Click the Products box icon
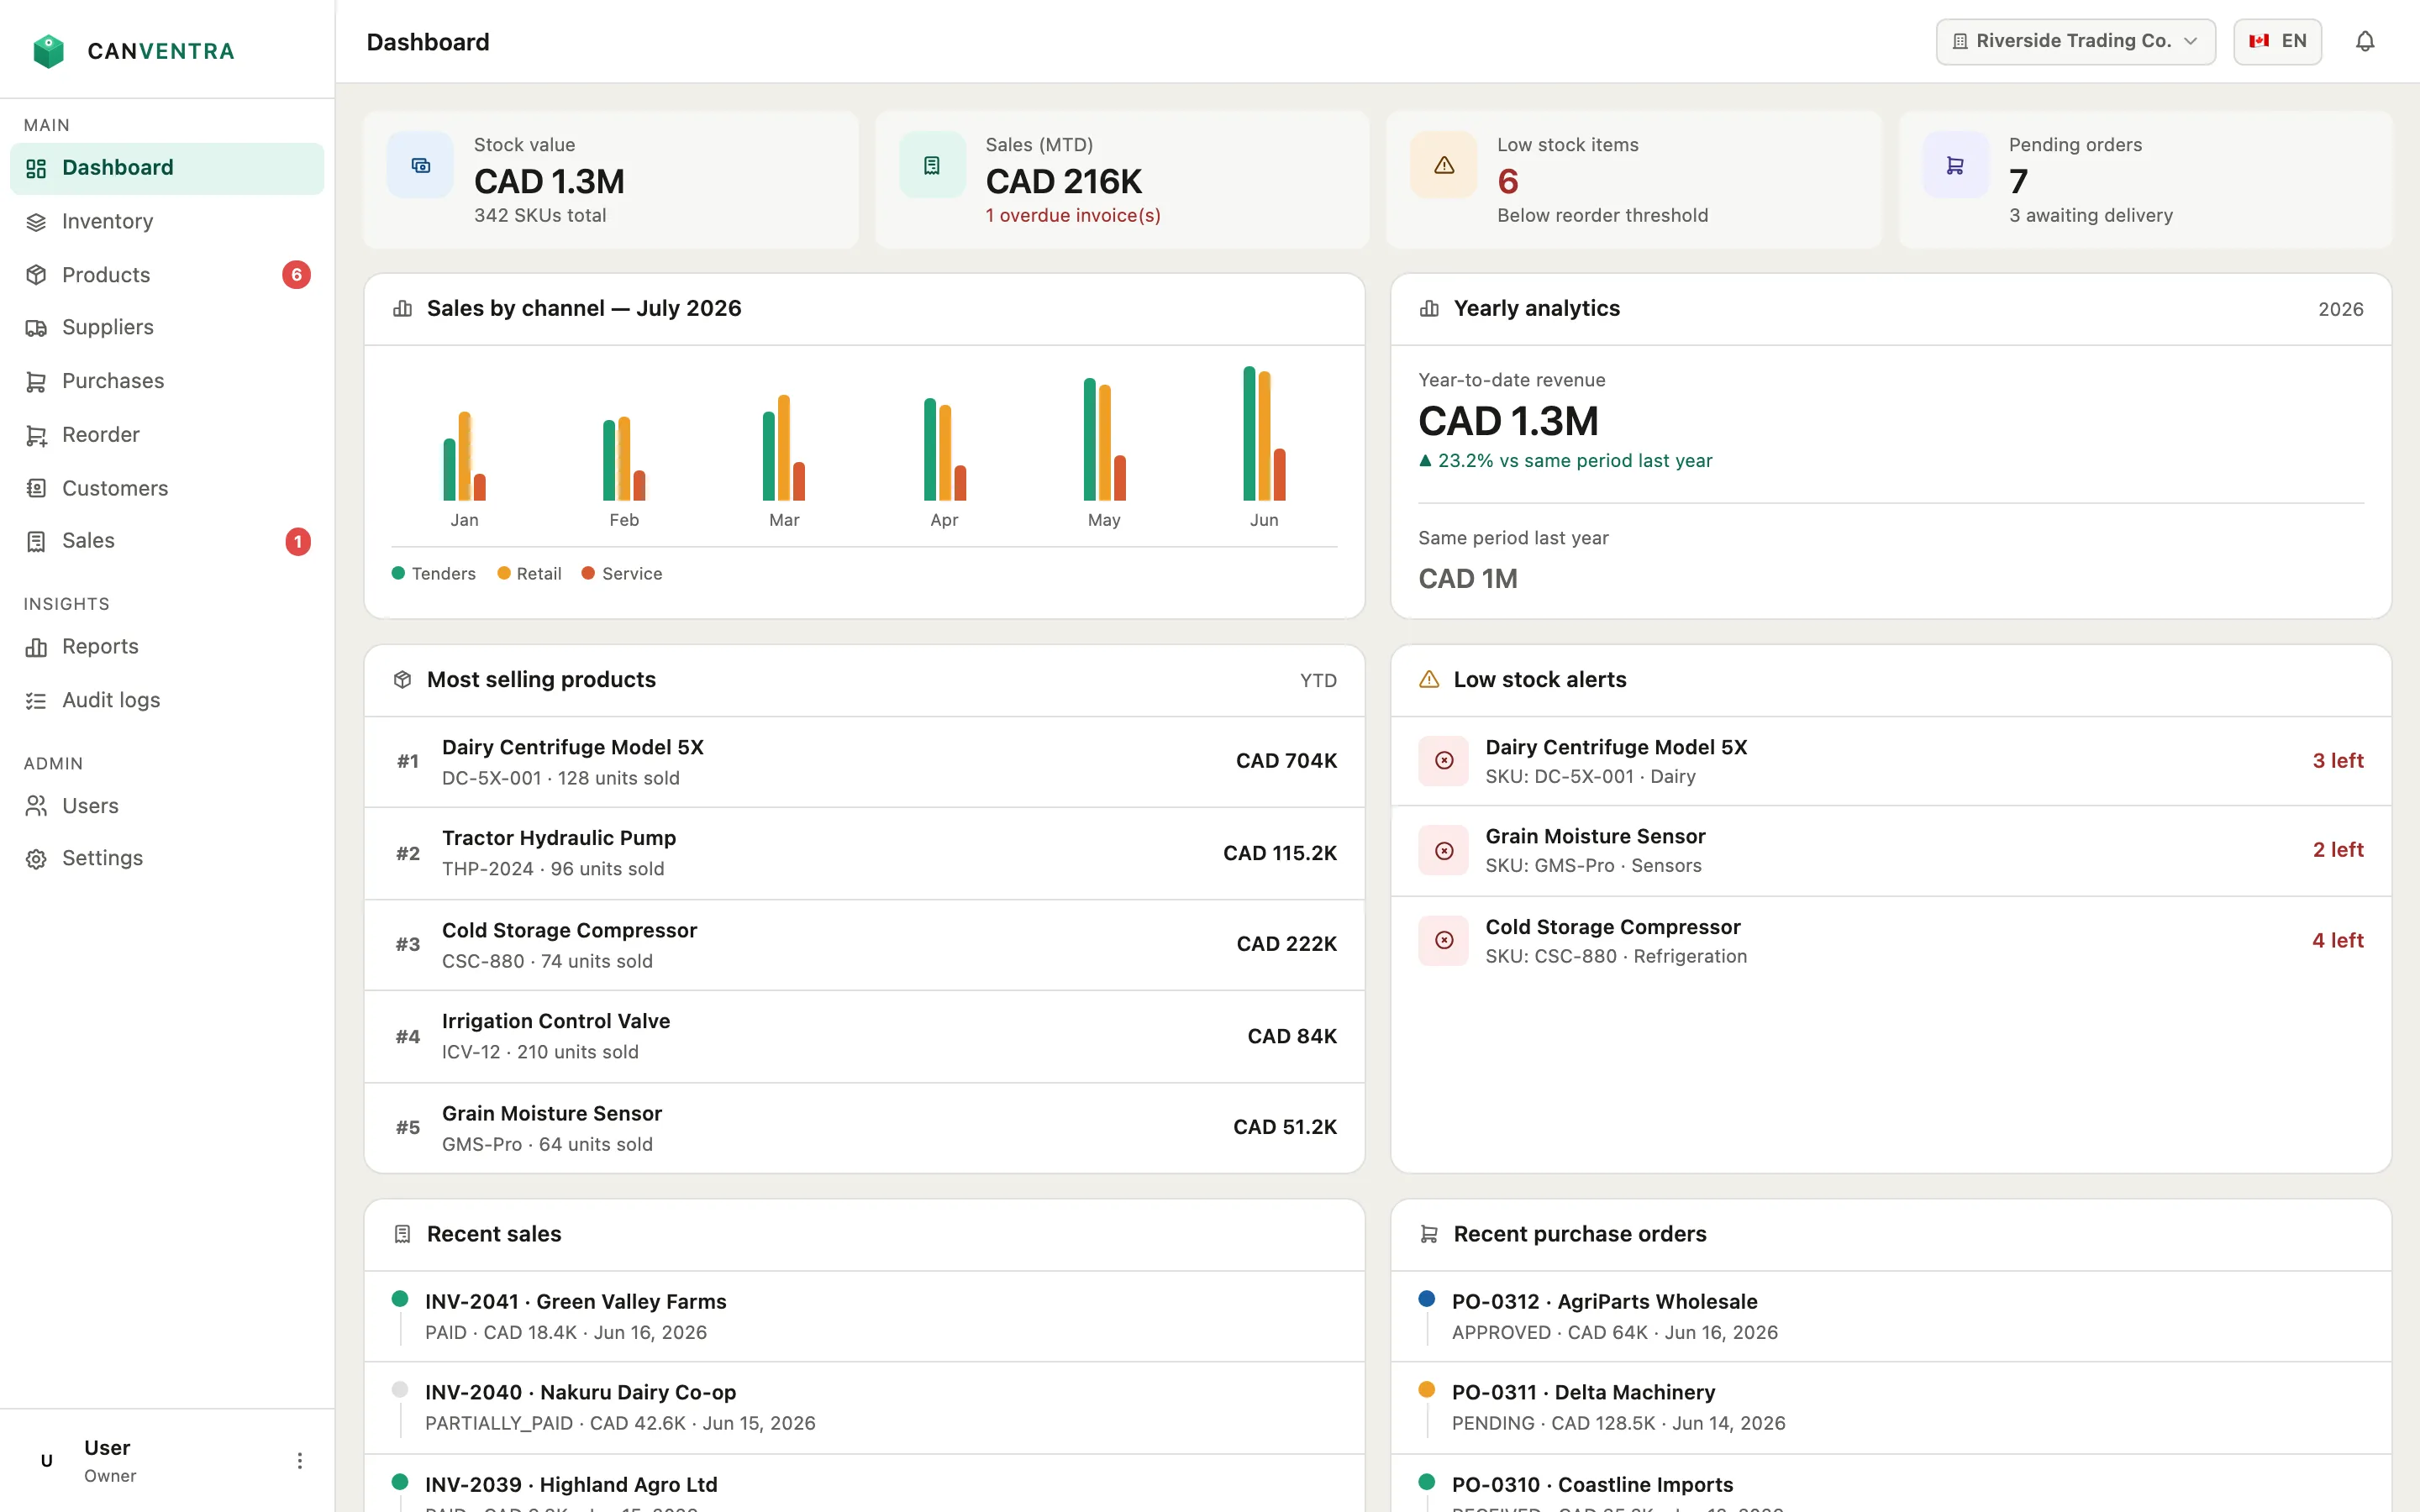 (36, 275)
